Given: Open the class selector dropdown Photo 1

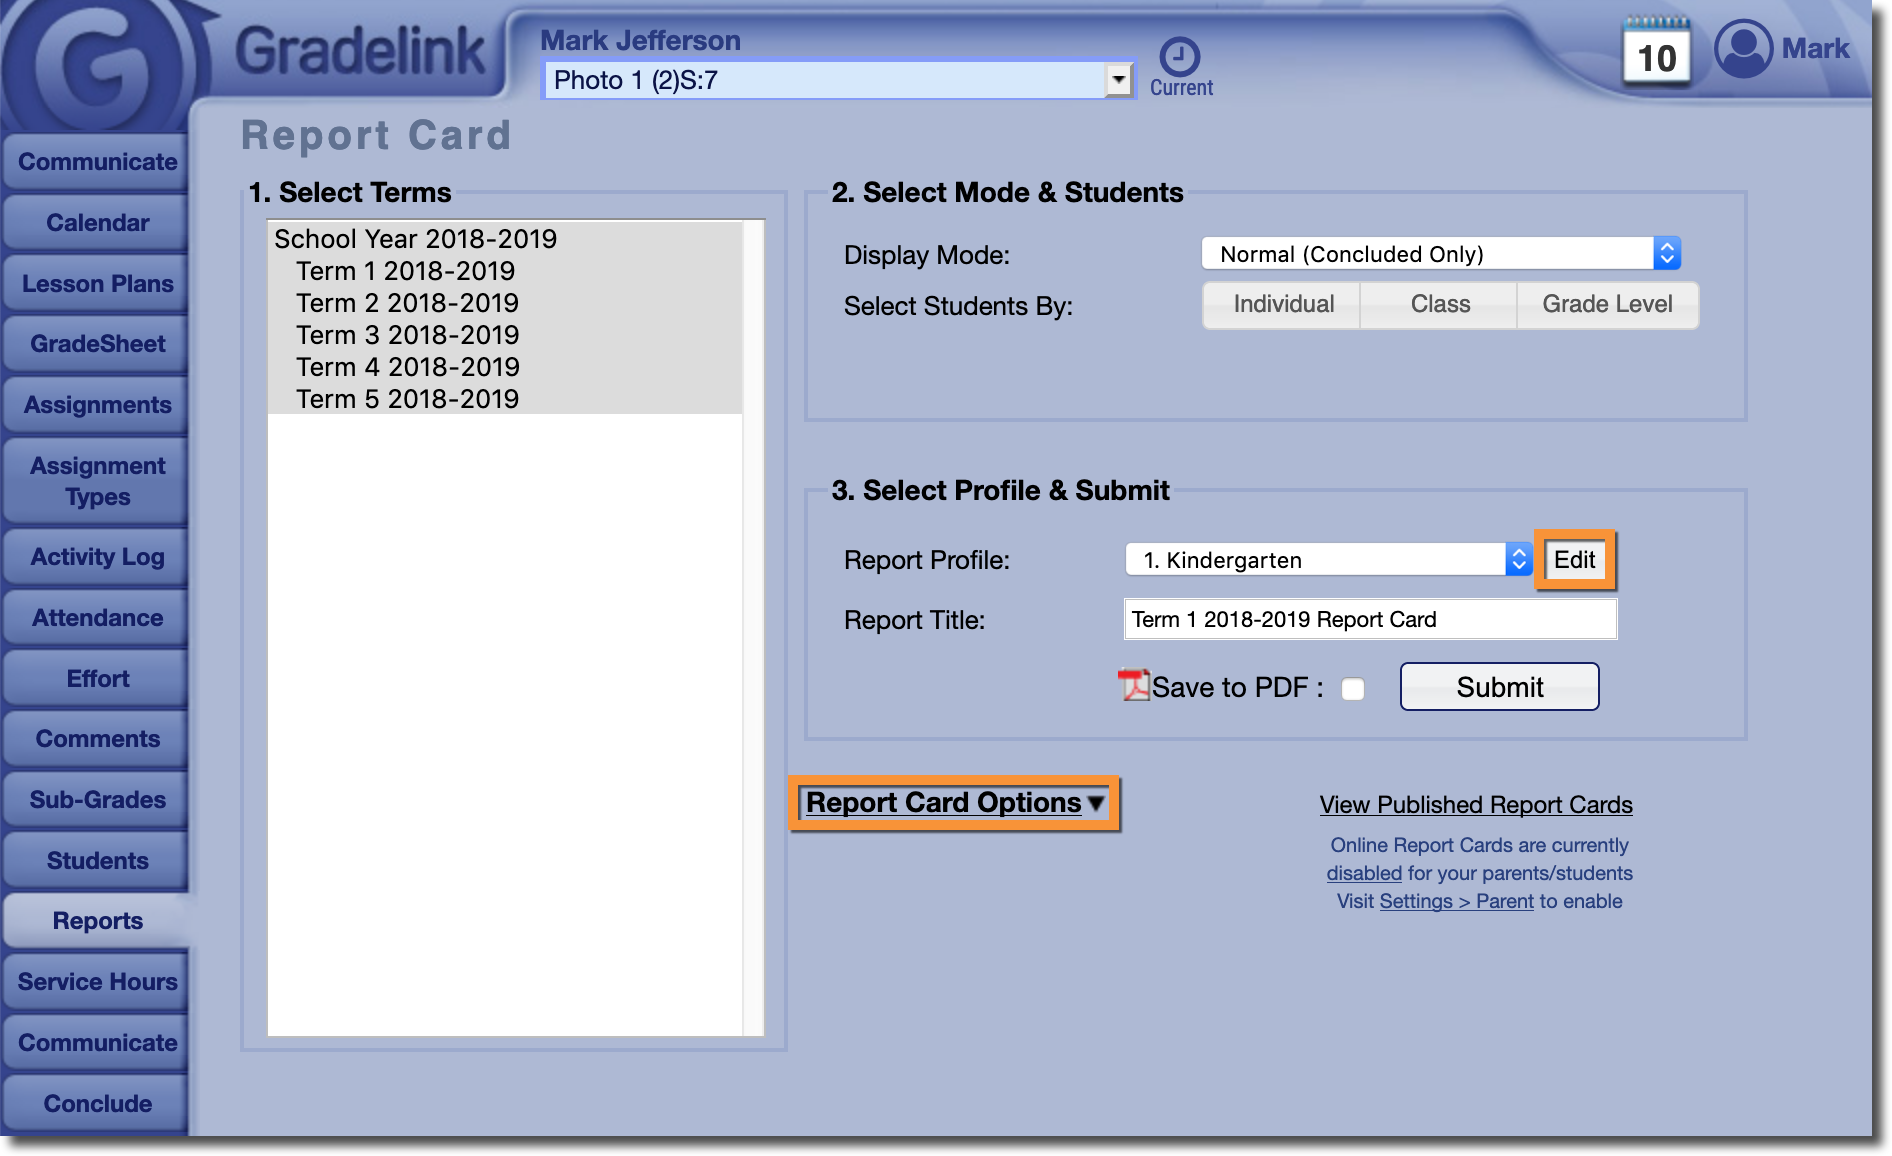Looking at the screenshot, I should [838, 80].
